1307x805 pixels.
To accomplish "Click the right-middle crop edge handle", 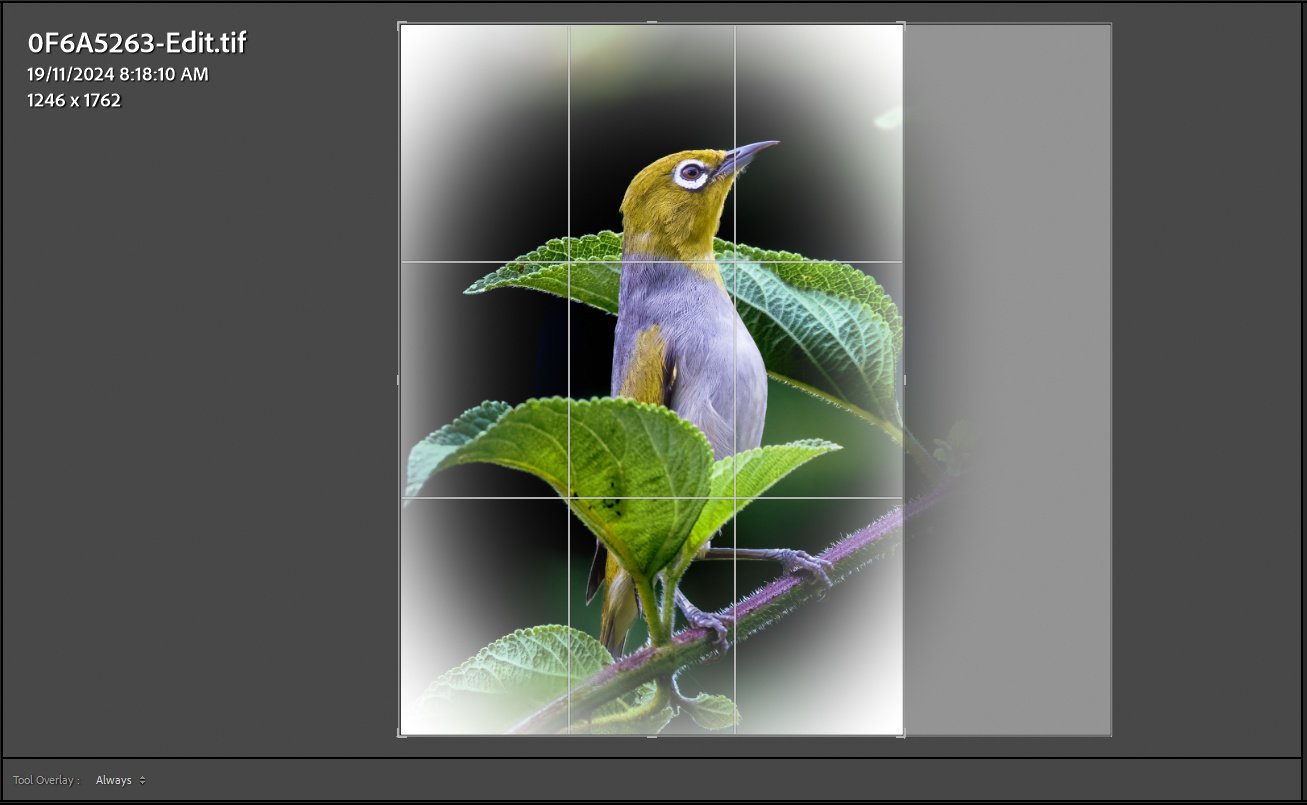I will click(x=905, y=380).
